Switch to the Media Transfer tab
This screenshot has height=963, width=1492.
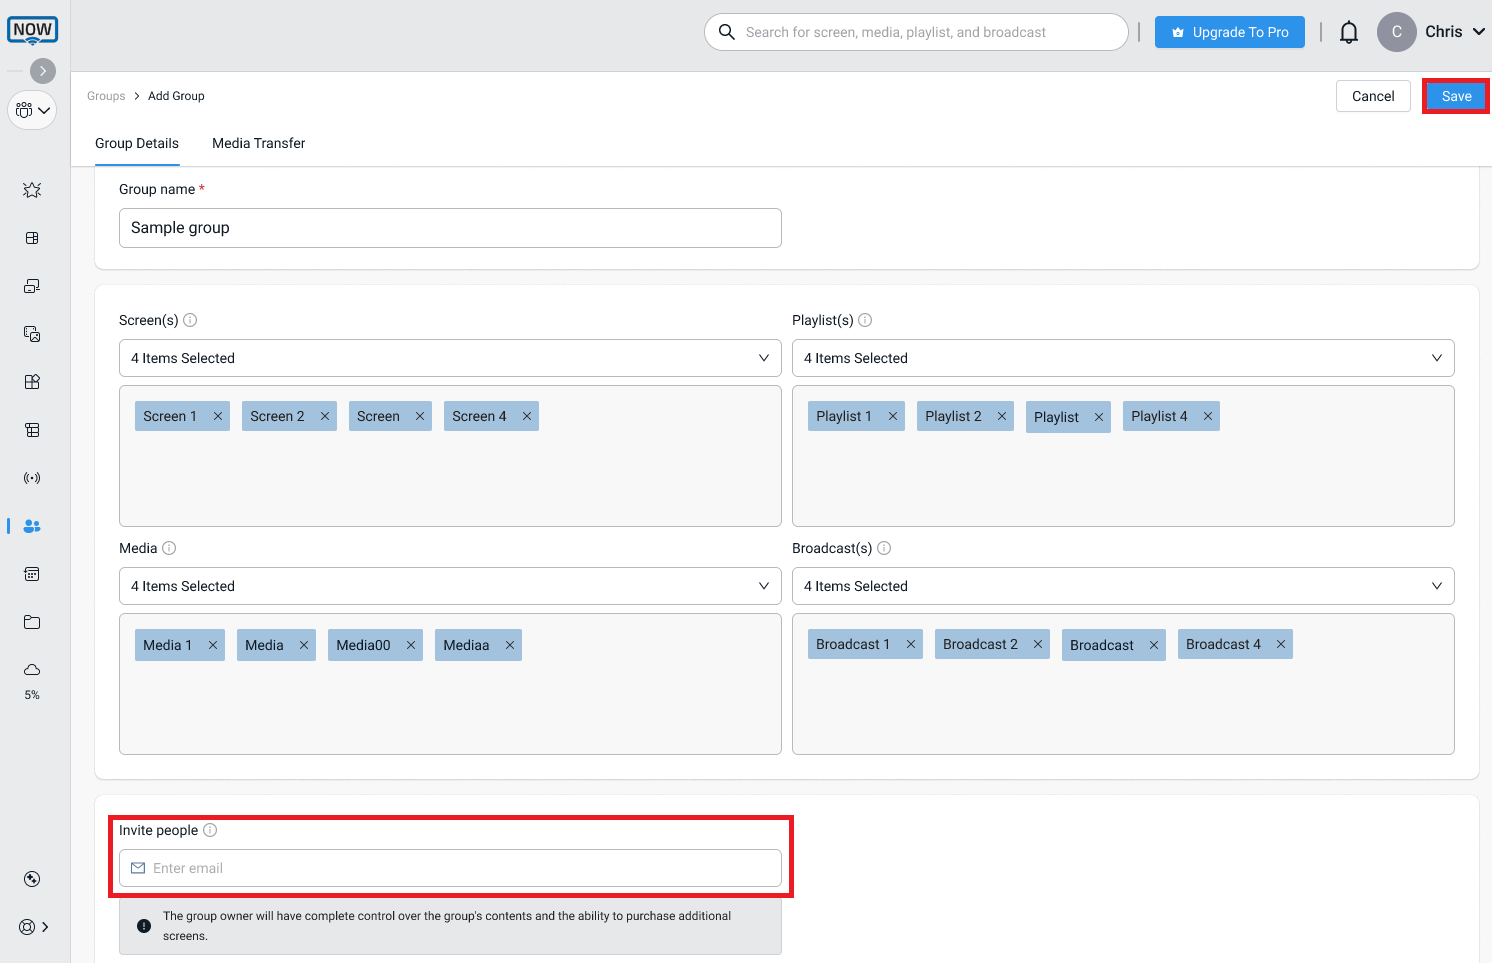pos(259,144)
